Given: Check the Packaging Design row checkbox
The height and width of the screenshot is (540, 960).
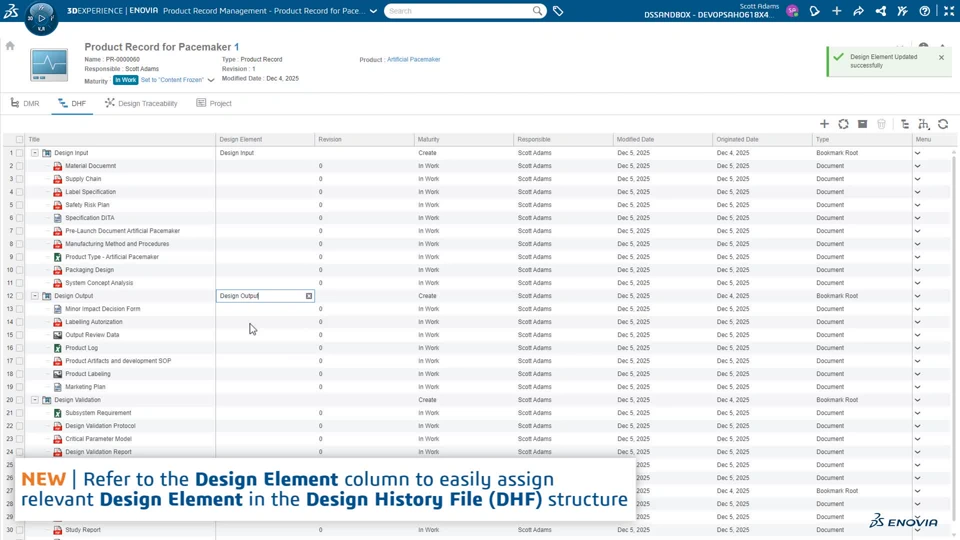Looking at the screenshot, I should [20, 270].
